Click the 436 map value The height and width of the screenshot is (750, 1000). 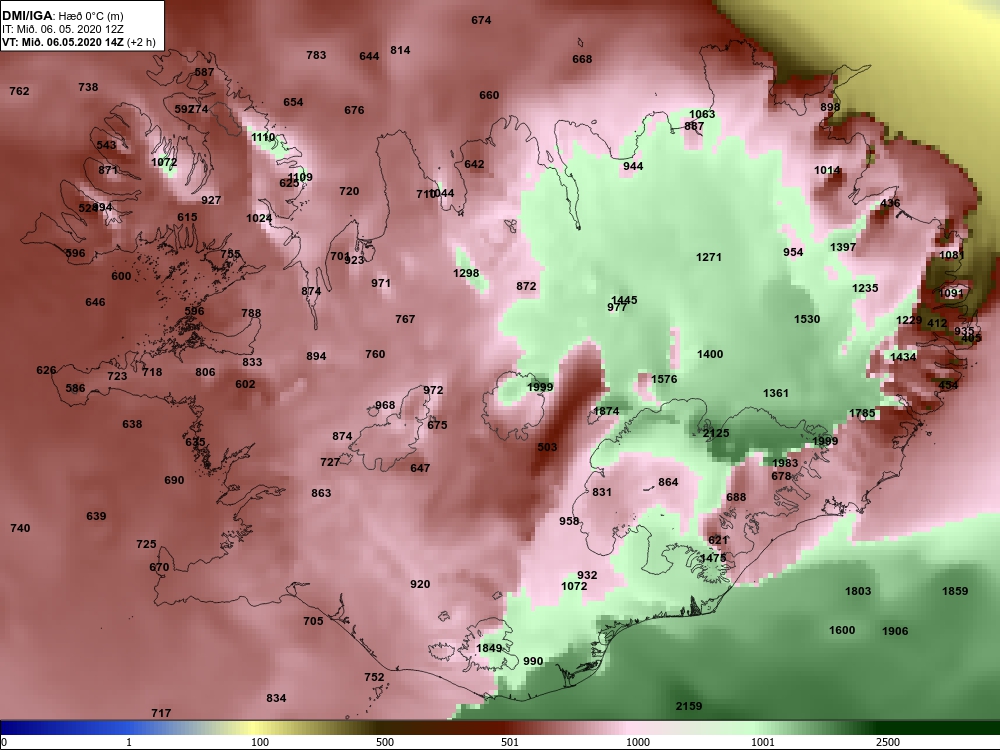[x=890, y=203]
